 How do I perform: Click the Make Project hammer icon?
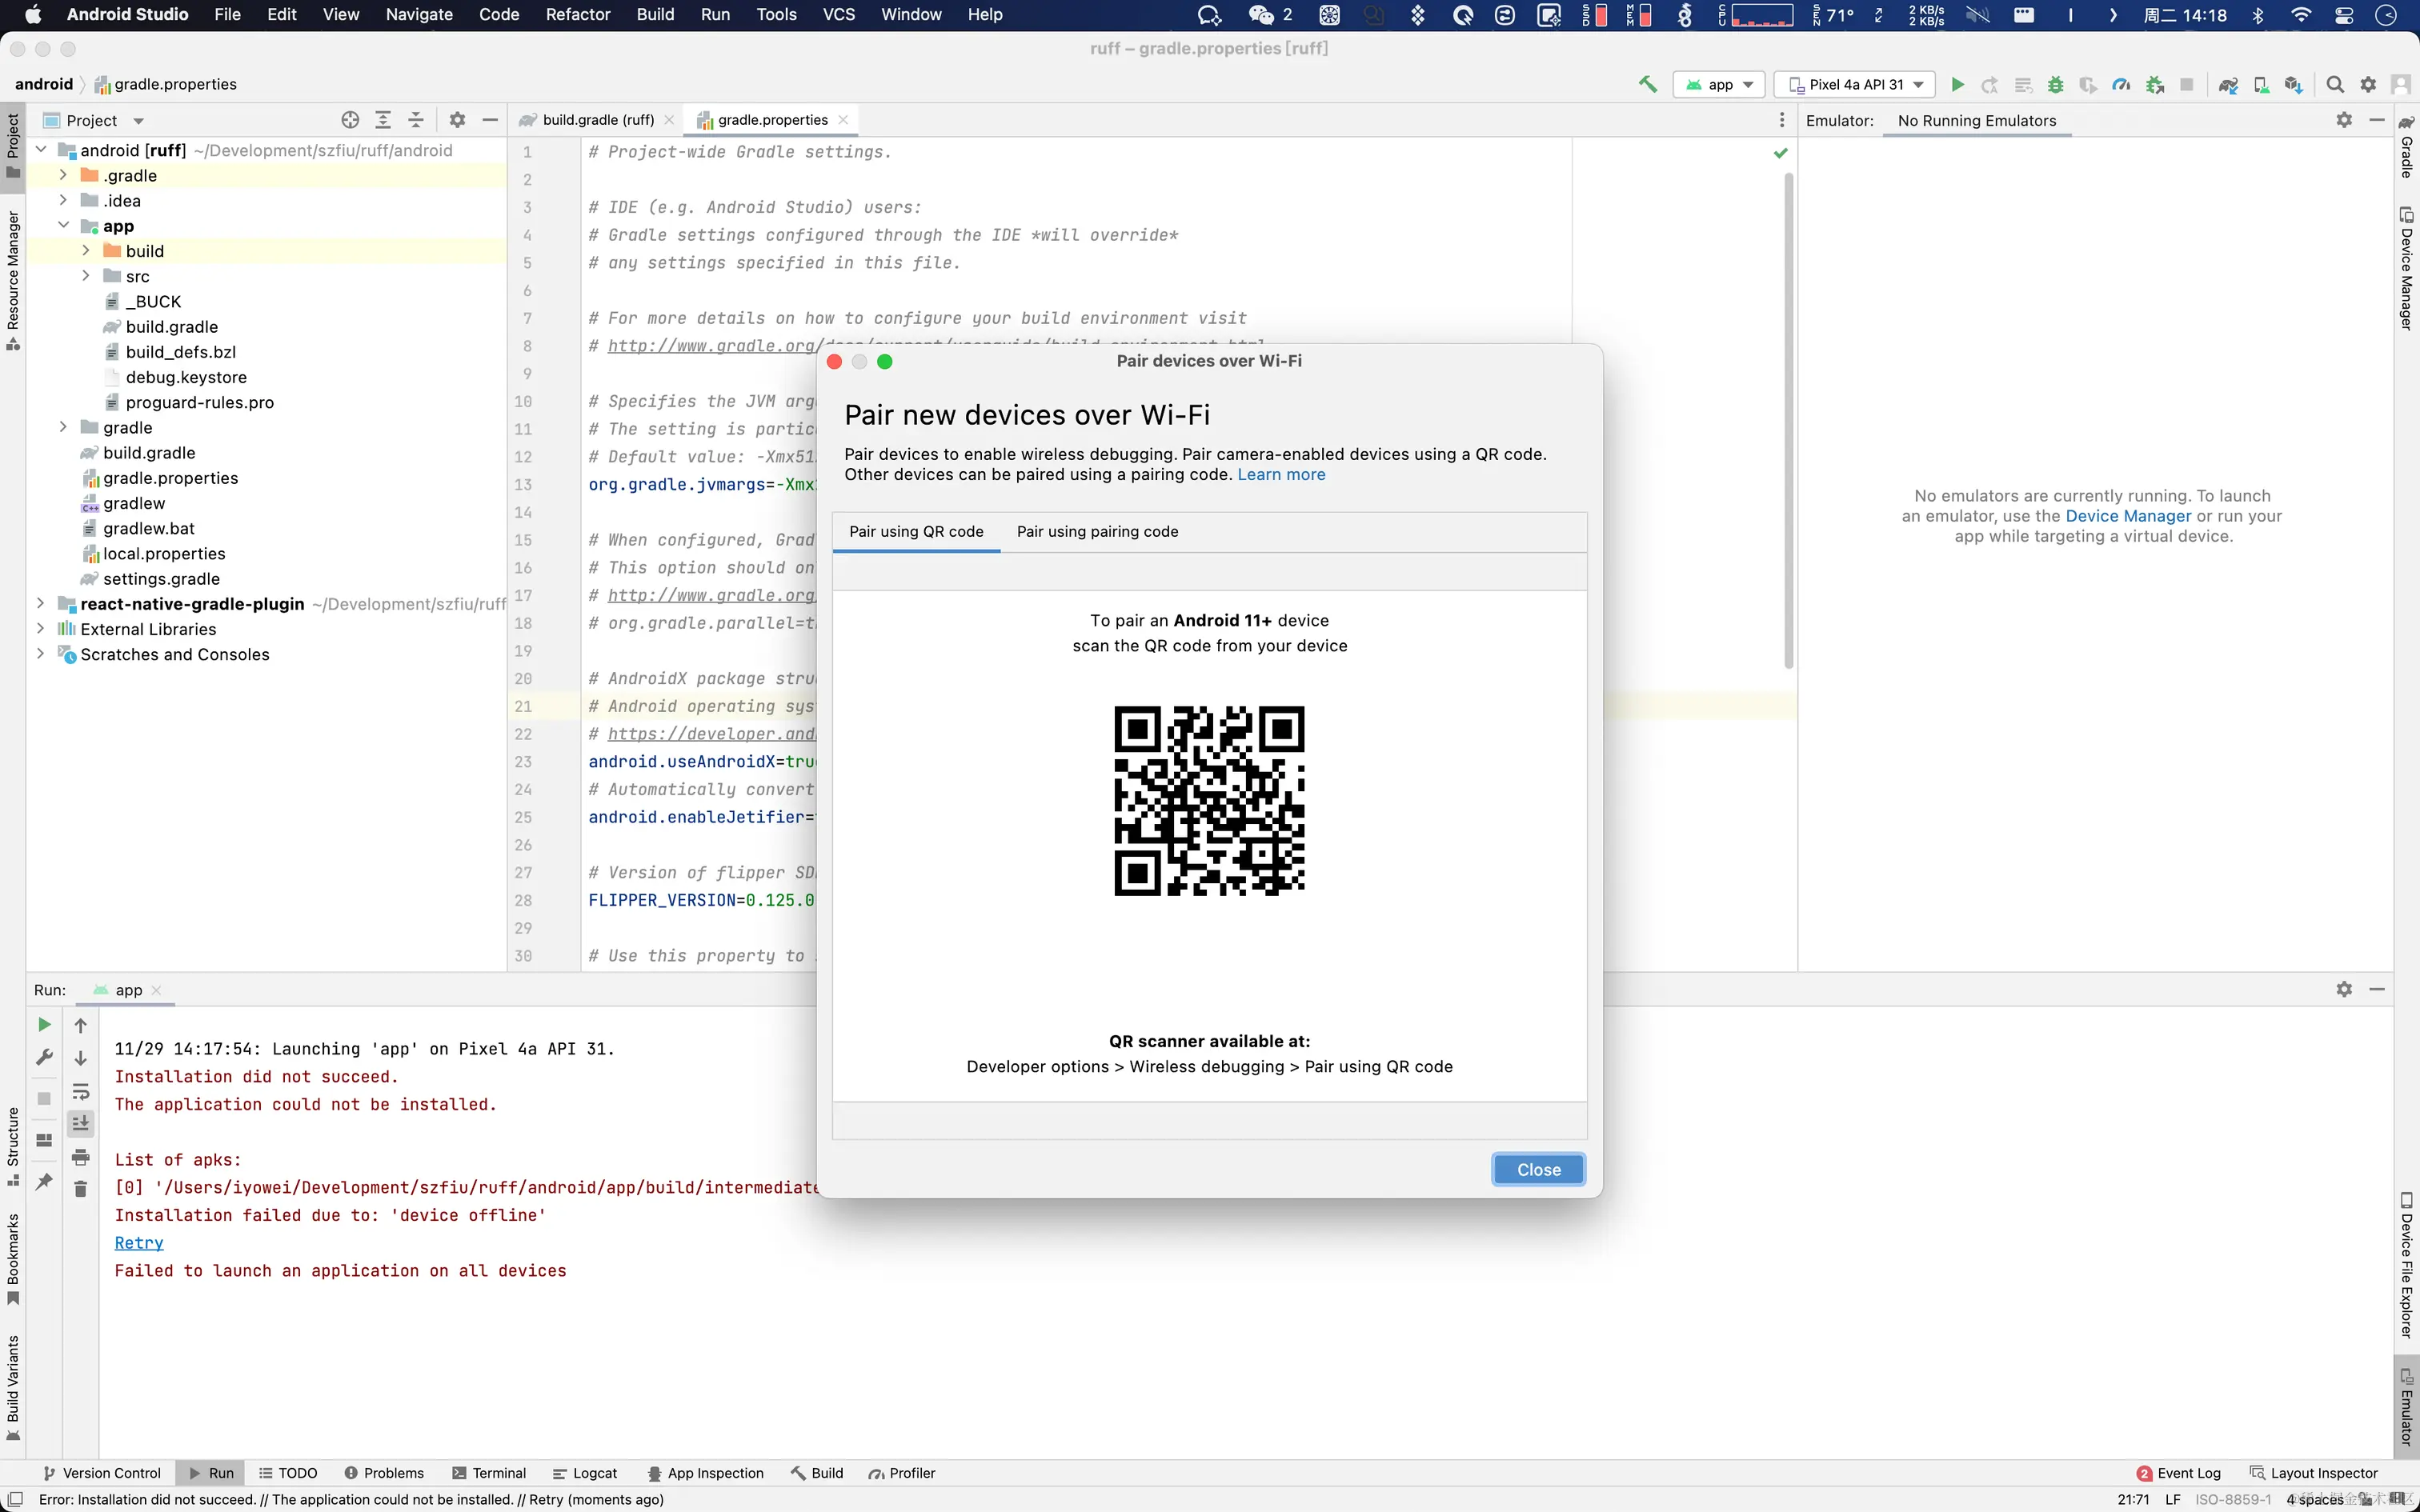(1647, 84)
